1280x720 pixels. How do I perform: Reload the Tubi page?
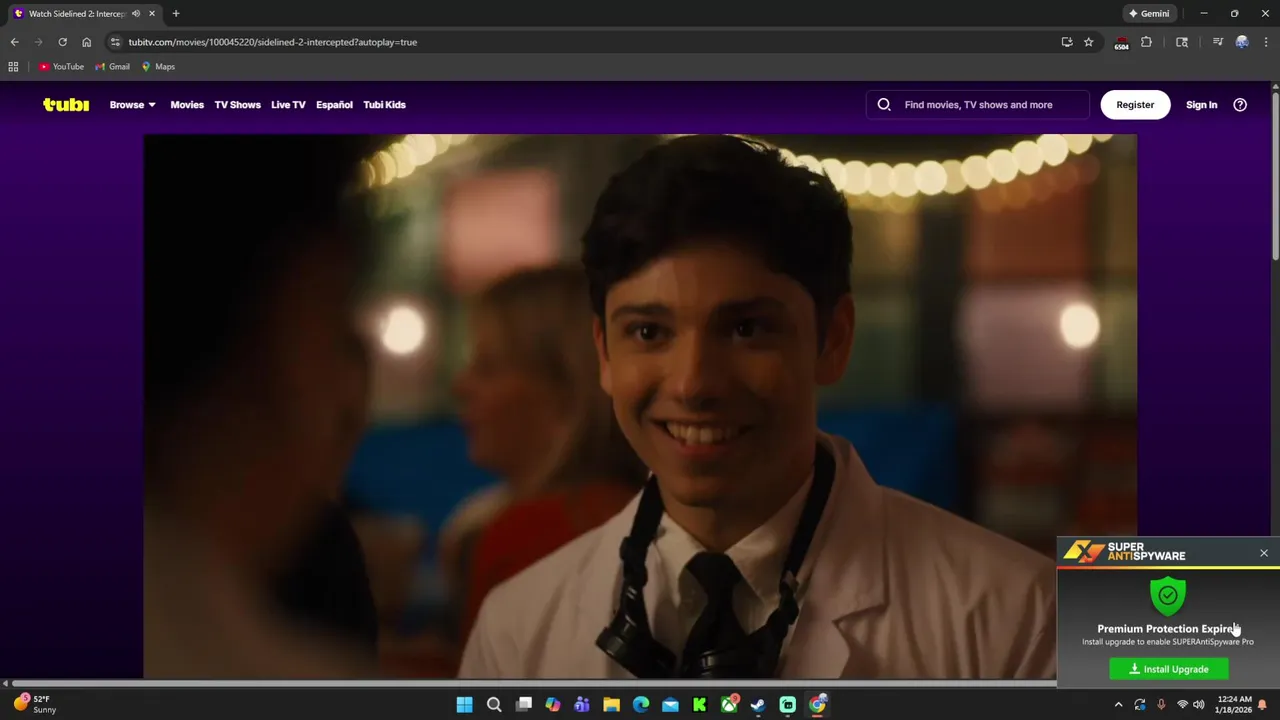click(x=62, y=42)
